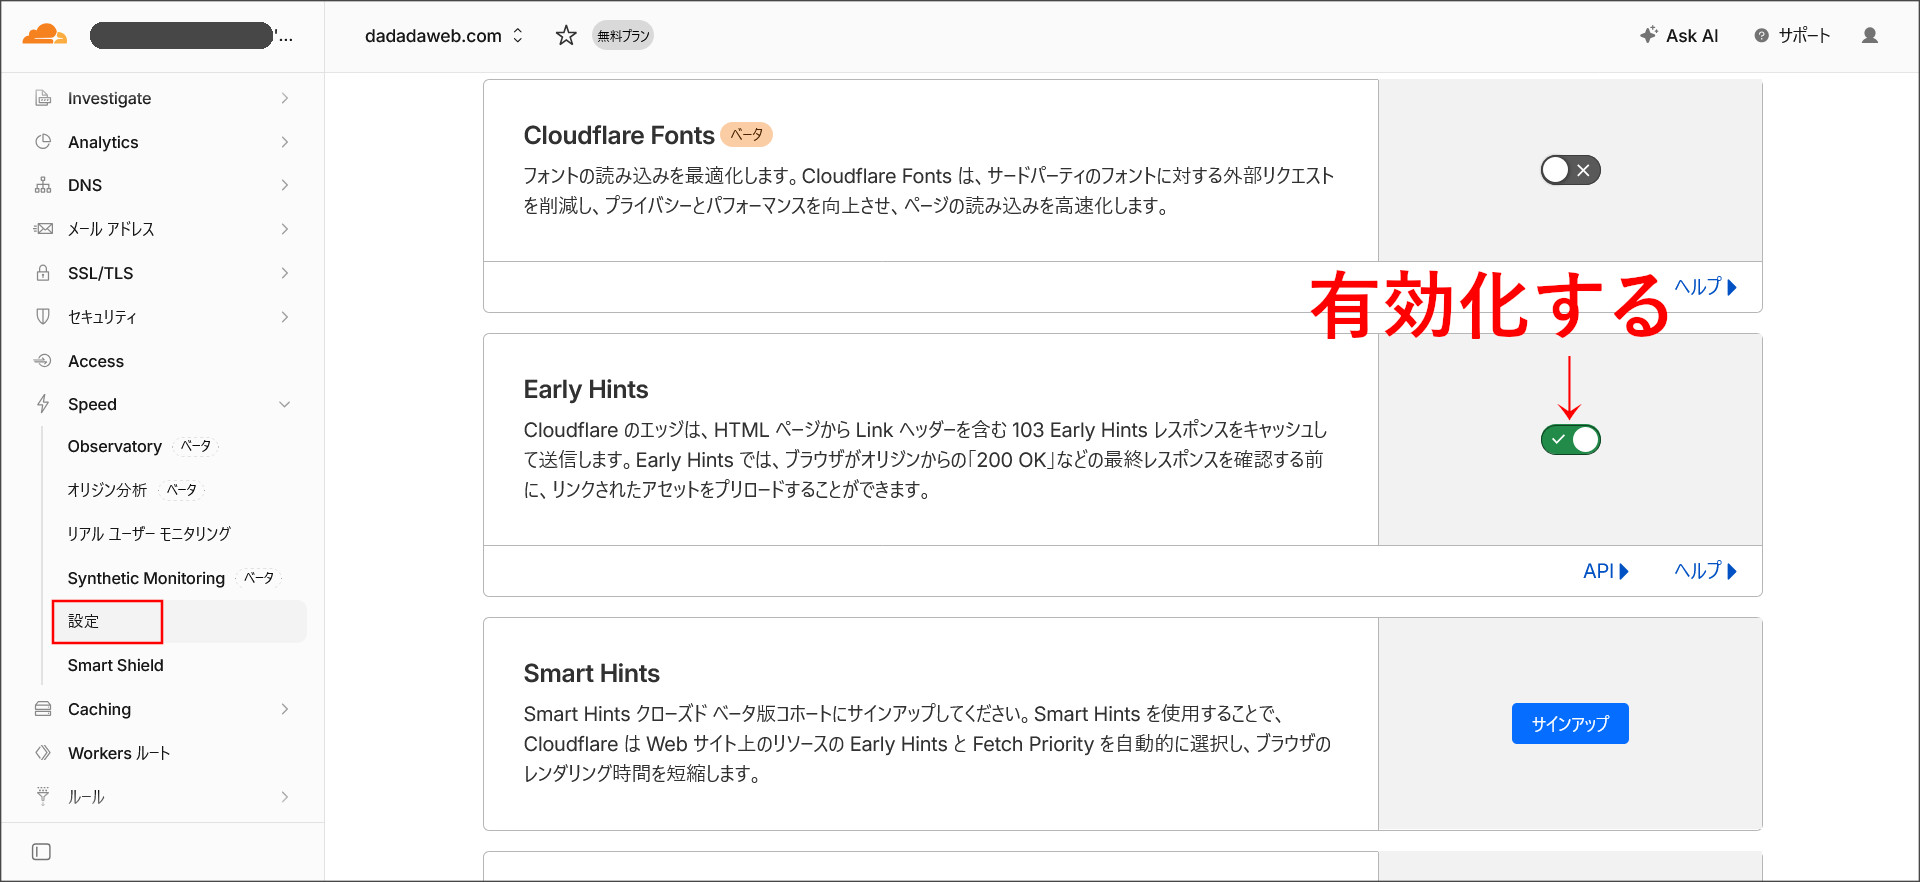Click the Speed lightning bolt icon

43,404
